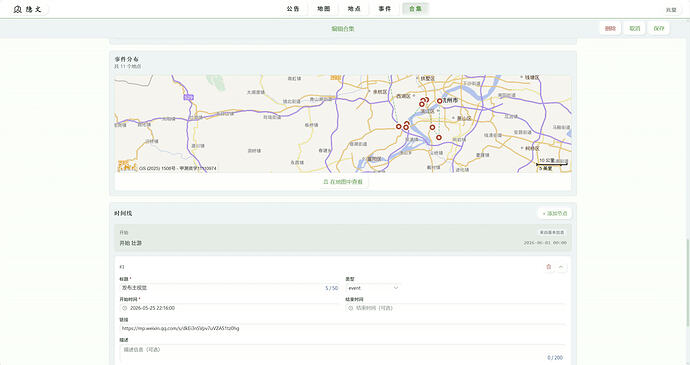
Task: Click the lowest red map marker on map
Action: point(439,137)
